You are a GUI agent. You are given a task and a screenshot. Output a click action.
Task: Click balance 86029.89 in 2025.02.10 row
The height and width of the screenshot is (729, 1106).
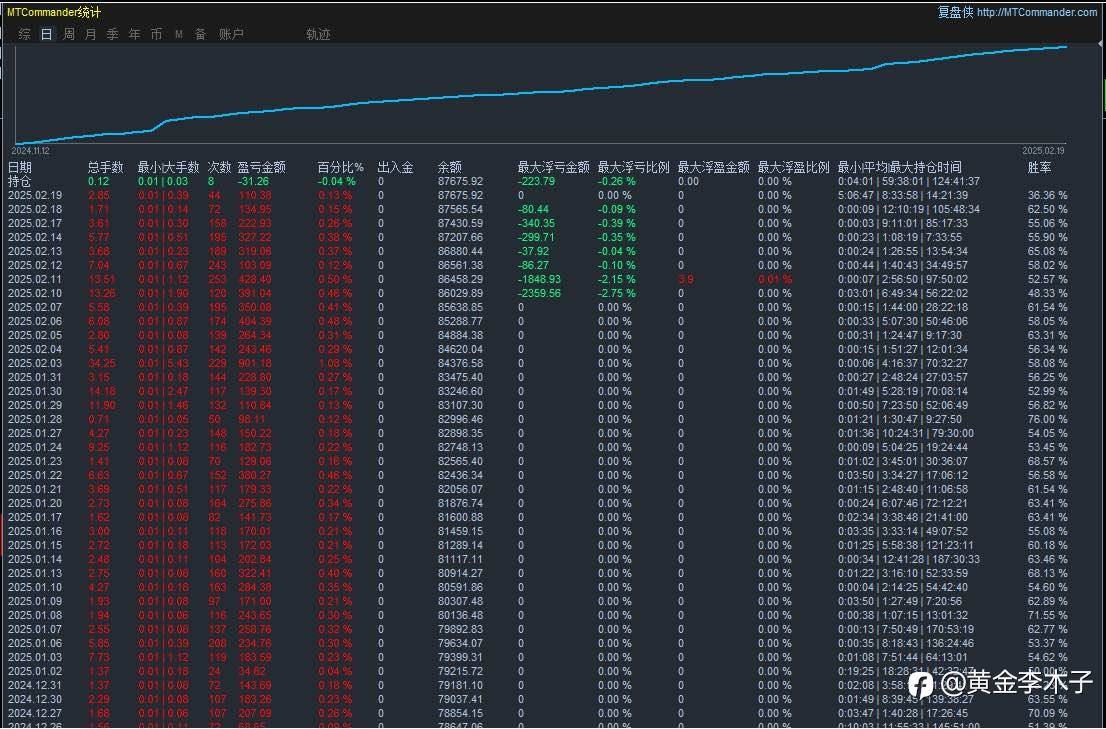tap(461, 293)
